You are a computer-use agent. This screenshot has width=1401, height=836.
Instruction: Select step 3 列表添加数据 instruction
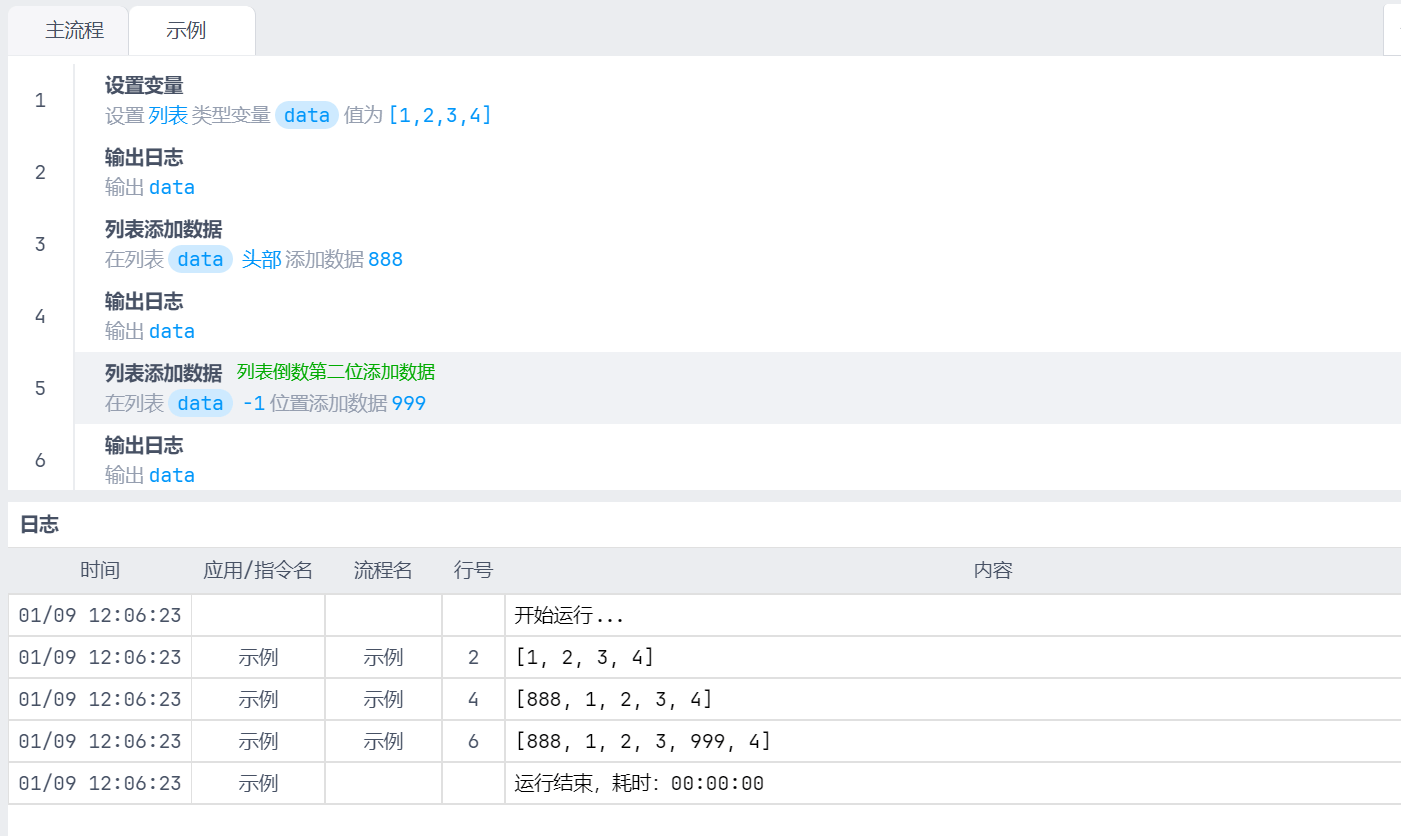coord(163,230)
